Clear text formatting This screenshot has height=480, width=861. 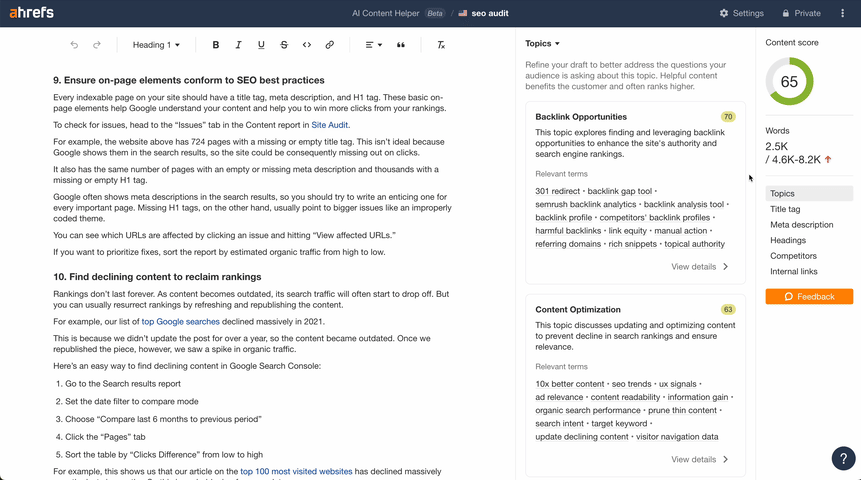441,45
